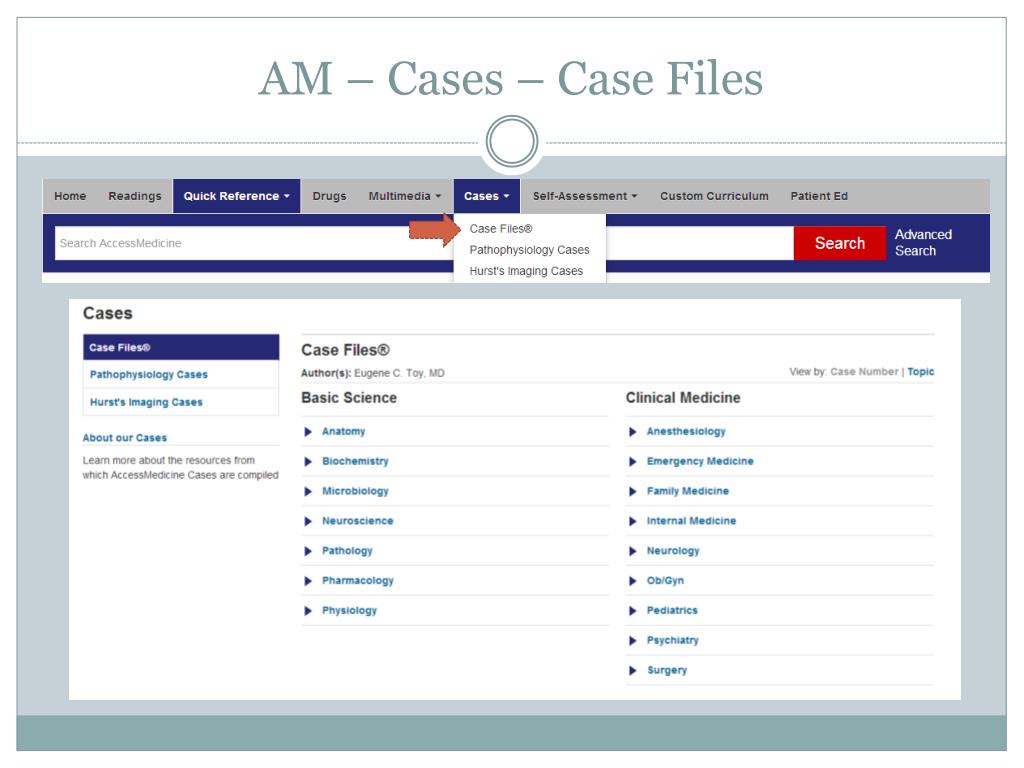The width and height of the screenshot is (1024, 768).
Task: Open the Biochemistry case link
Action: pyautogui.click(x=355, y=462)
